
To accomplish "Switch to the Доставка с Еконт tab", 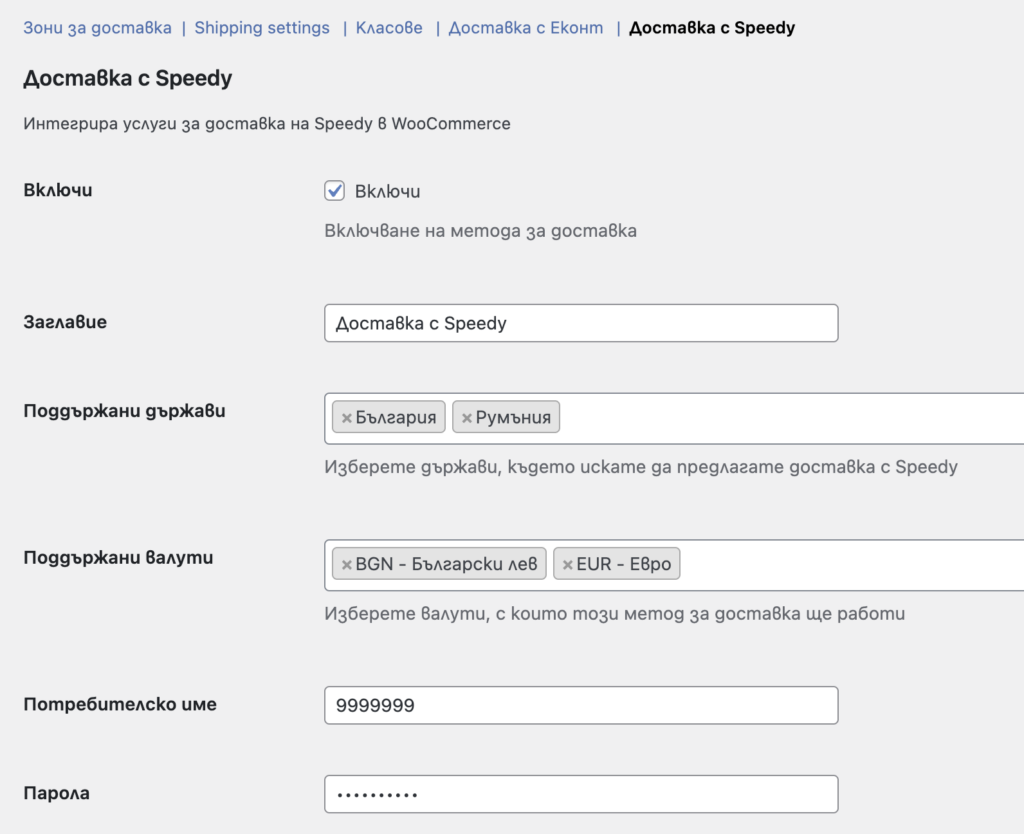I will (526, 27).
